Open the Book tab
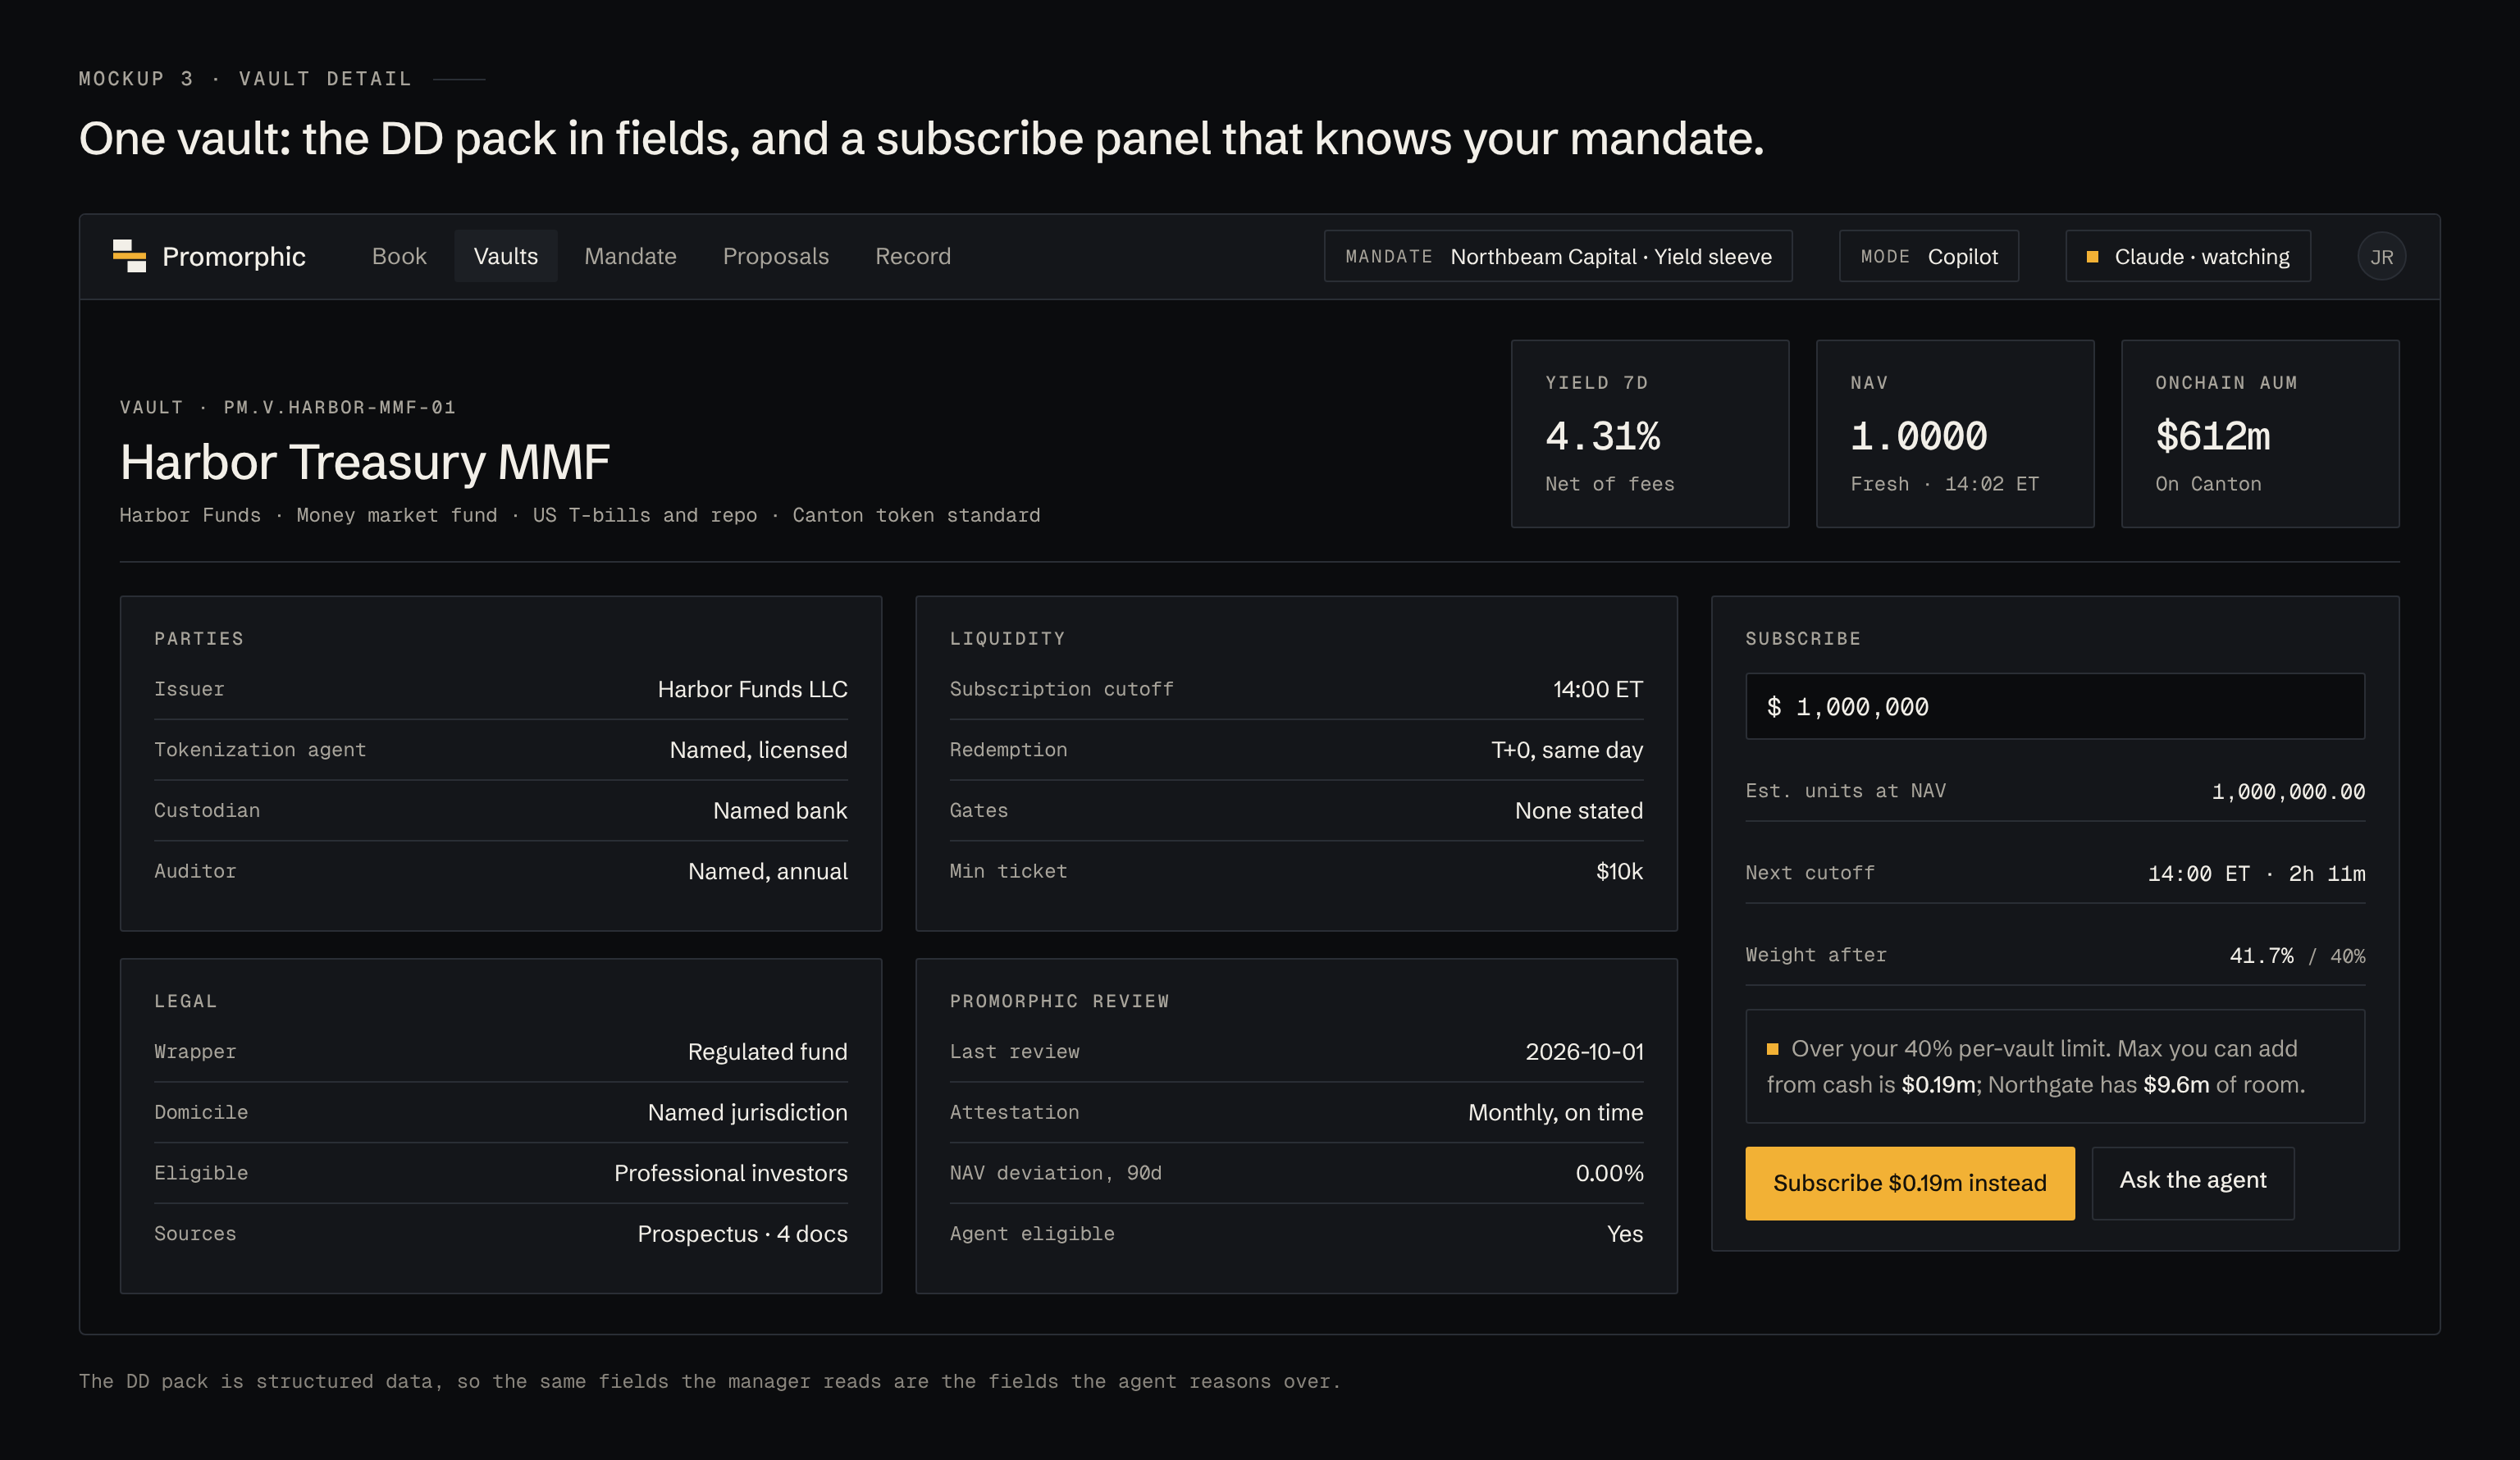 point(399,256)
